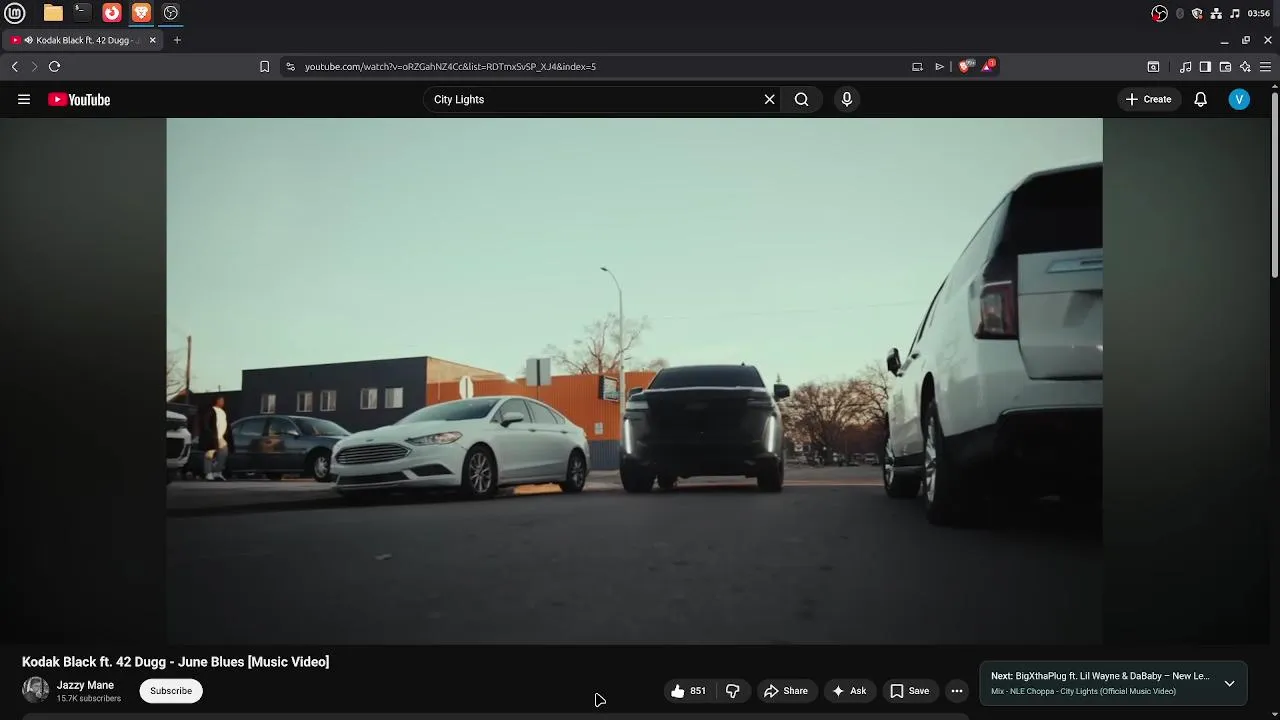Image resolution: width=1280 pixels, height=720 pixels.
Task: Open Brave Rewards triangle icon
Action: tap(989, 66)
